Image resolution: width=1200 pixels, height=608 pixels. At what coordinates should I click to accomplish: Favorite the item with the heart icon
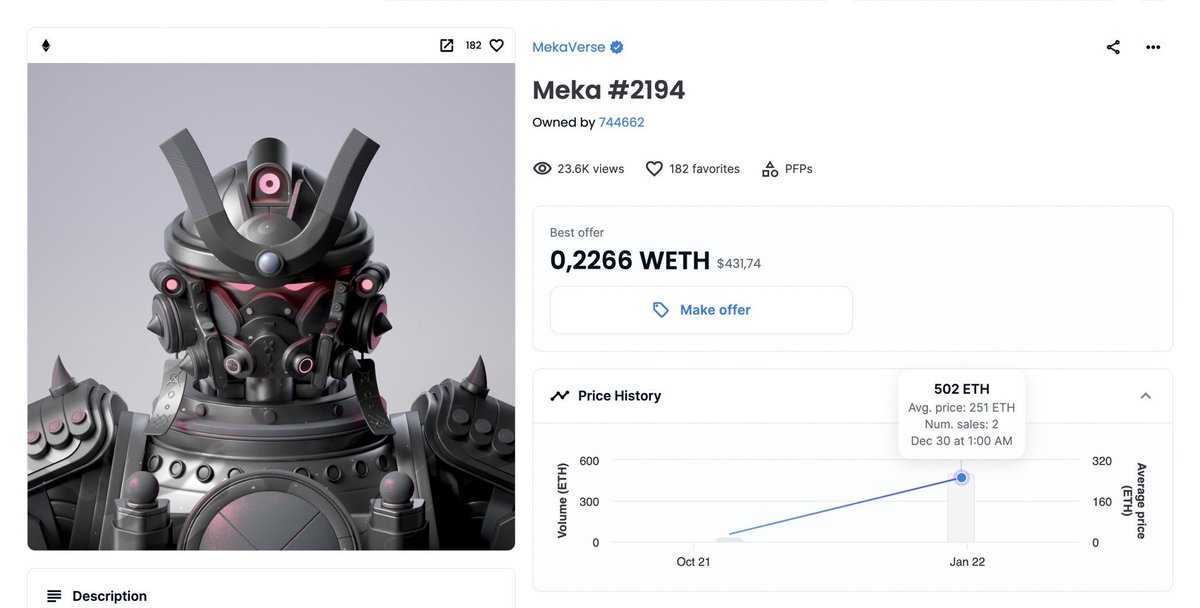(x=496, y=45)
